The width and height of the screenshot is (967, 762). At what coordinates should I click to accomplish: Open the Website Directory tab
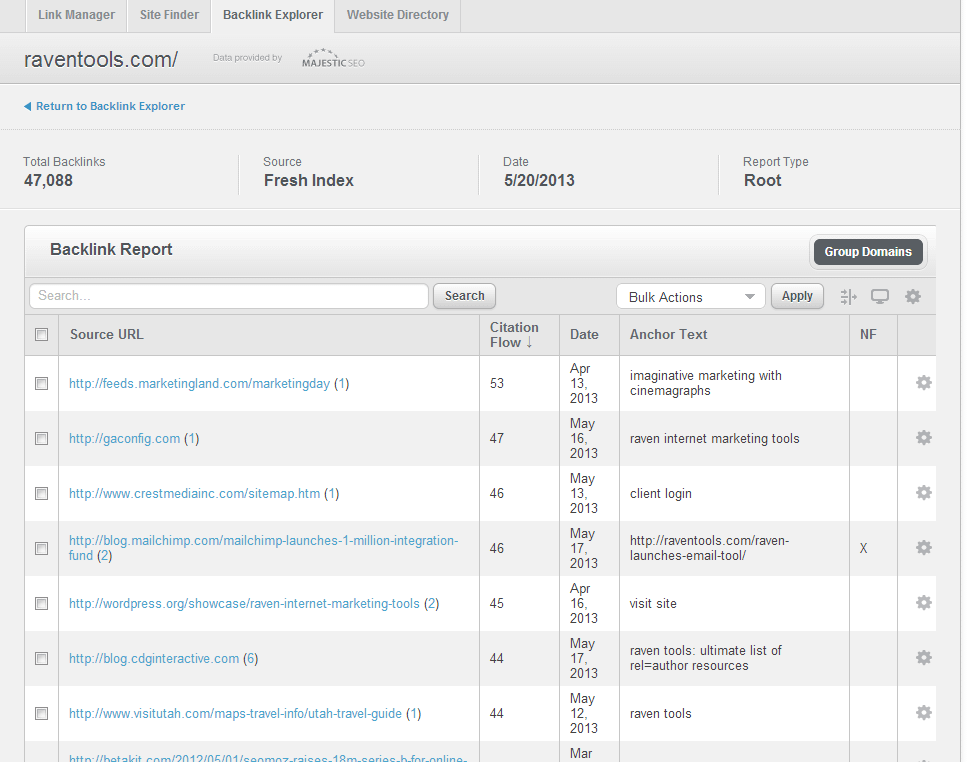[x=397, y=15]
